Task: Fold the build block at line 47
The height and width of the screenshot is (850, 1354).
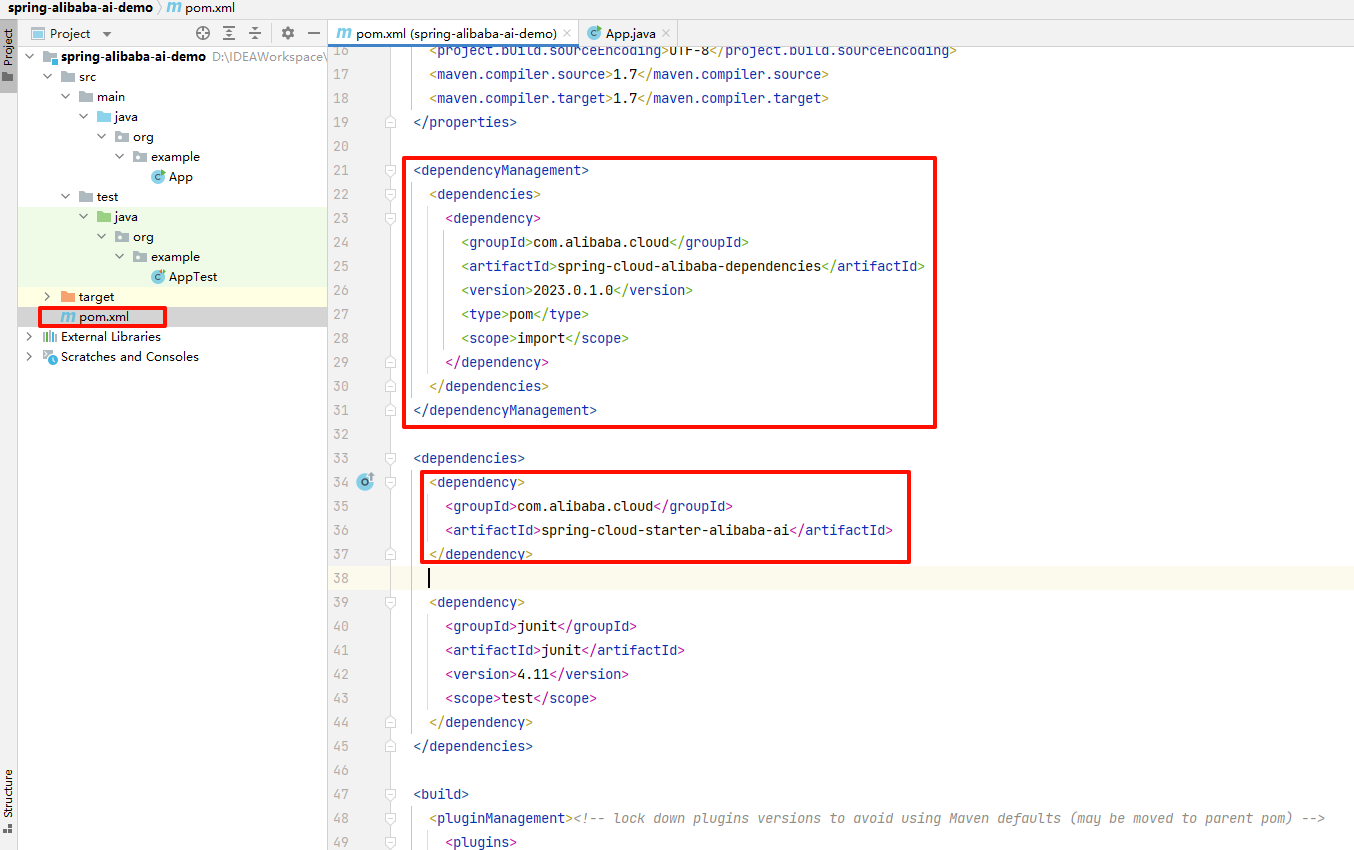Action: point(391,794)
